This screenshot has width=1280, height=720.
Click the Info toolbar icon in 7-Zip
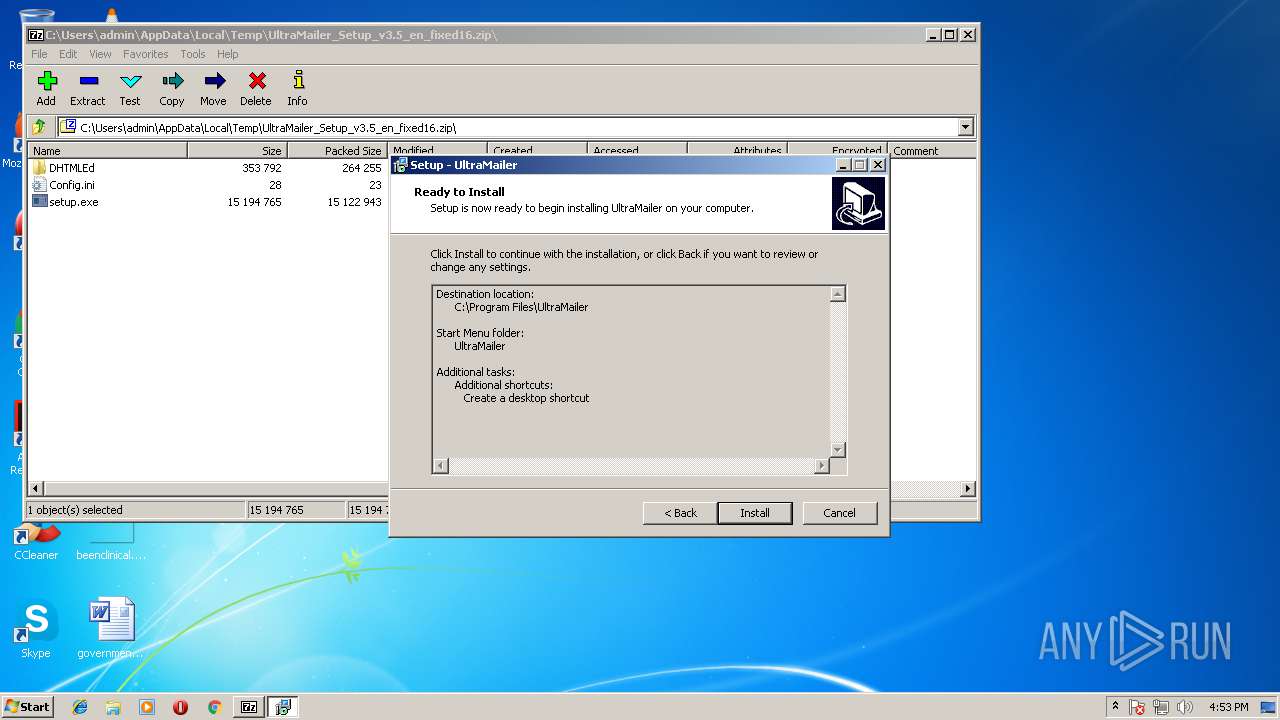pyautogui.click(x=297, y=88)
